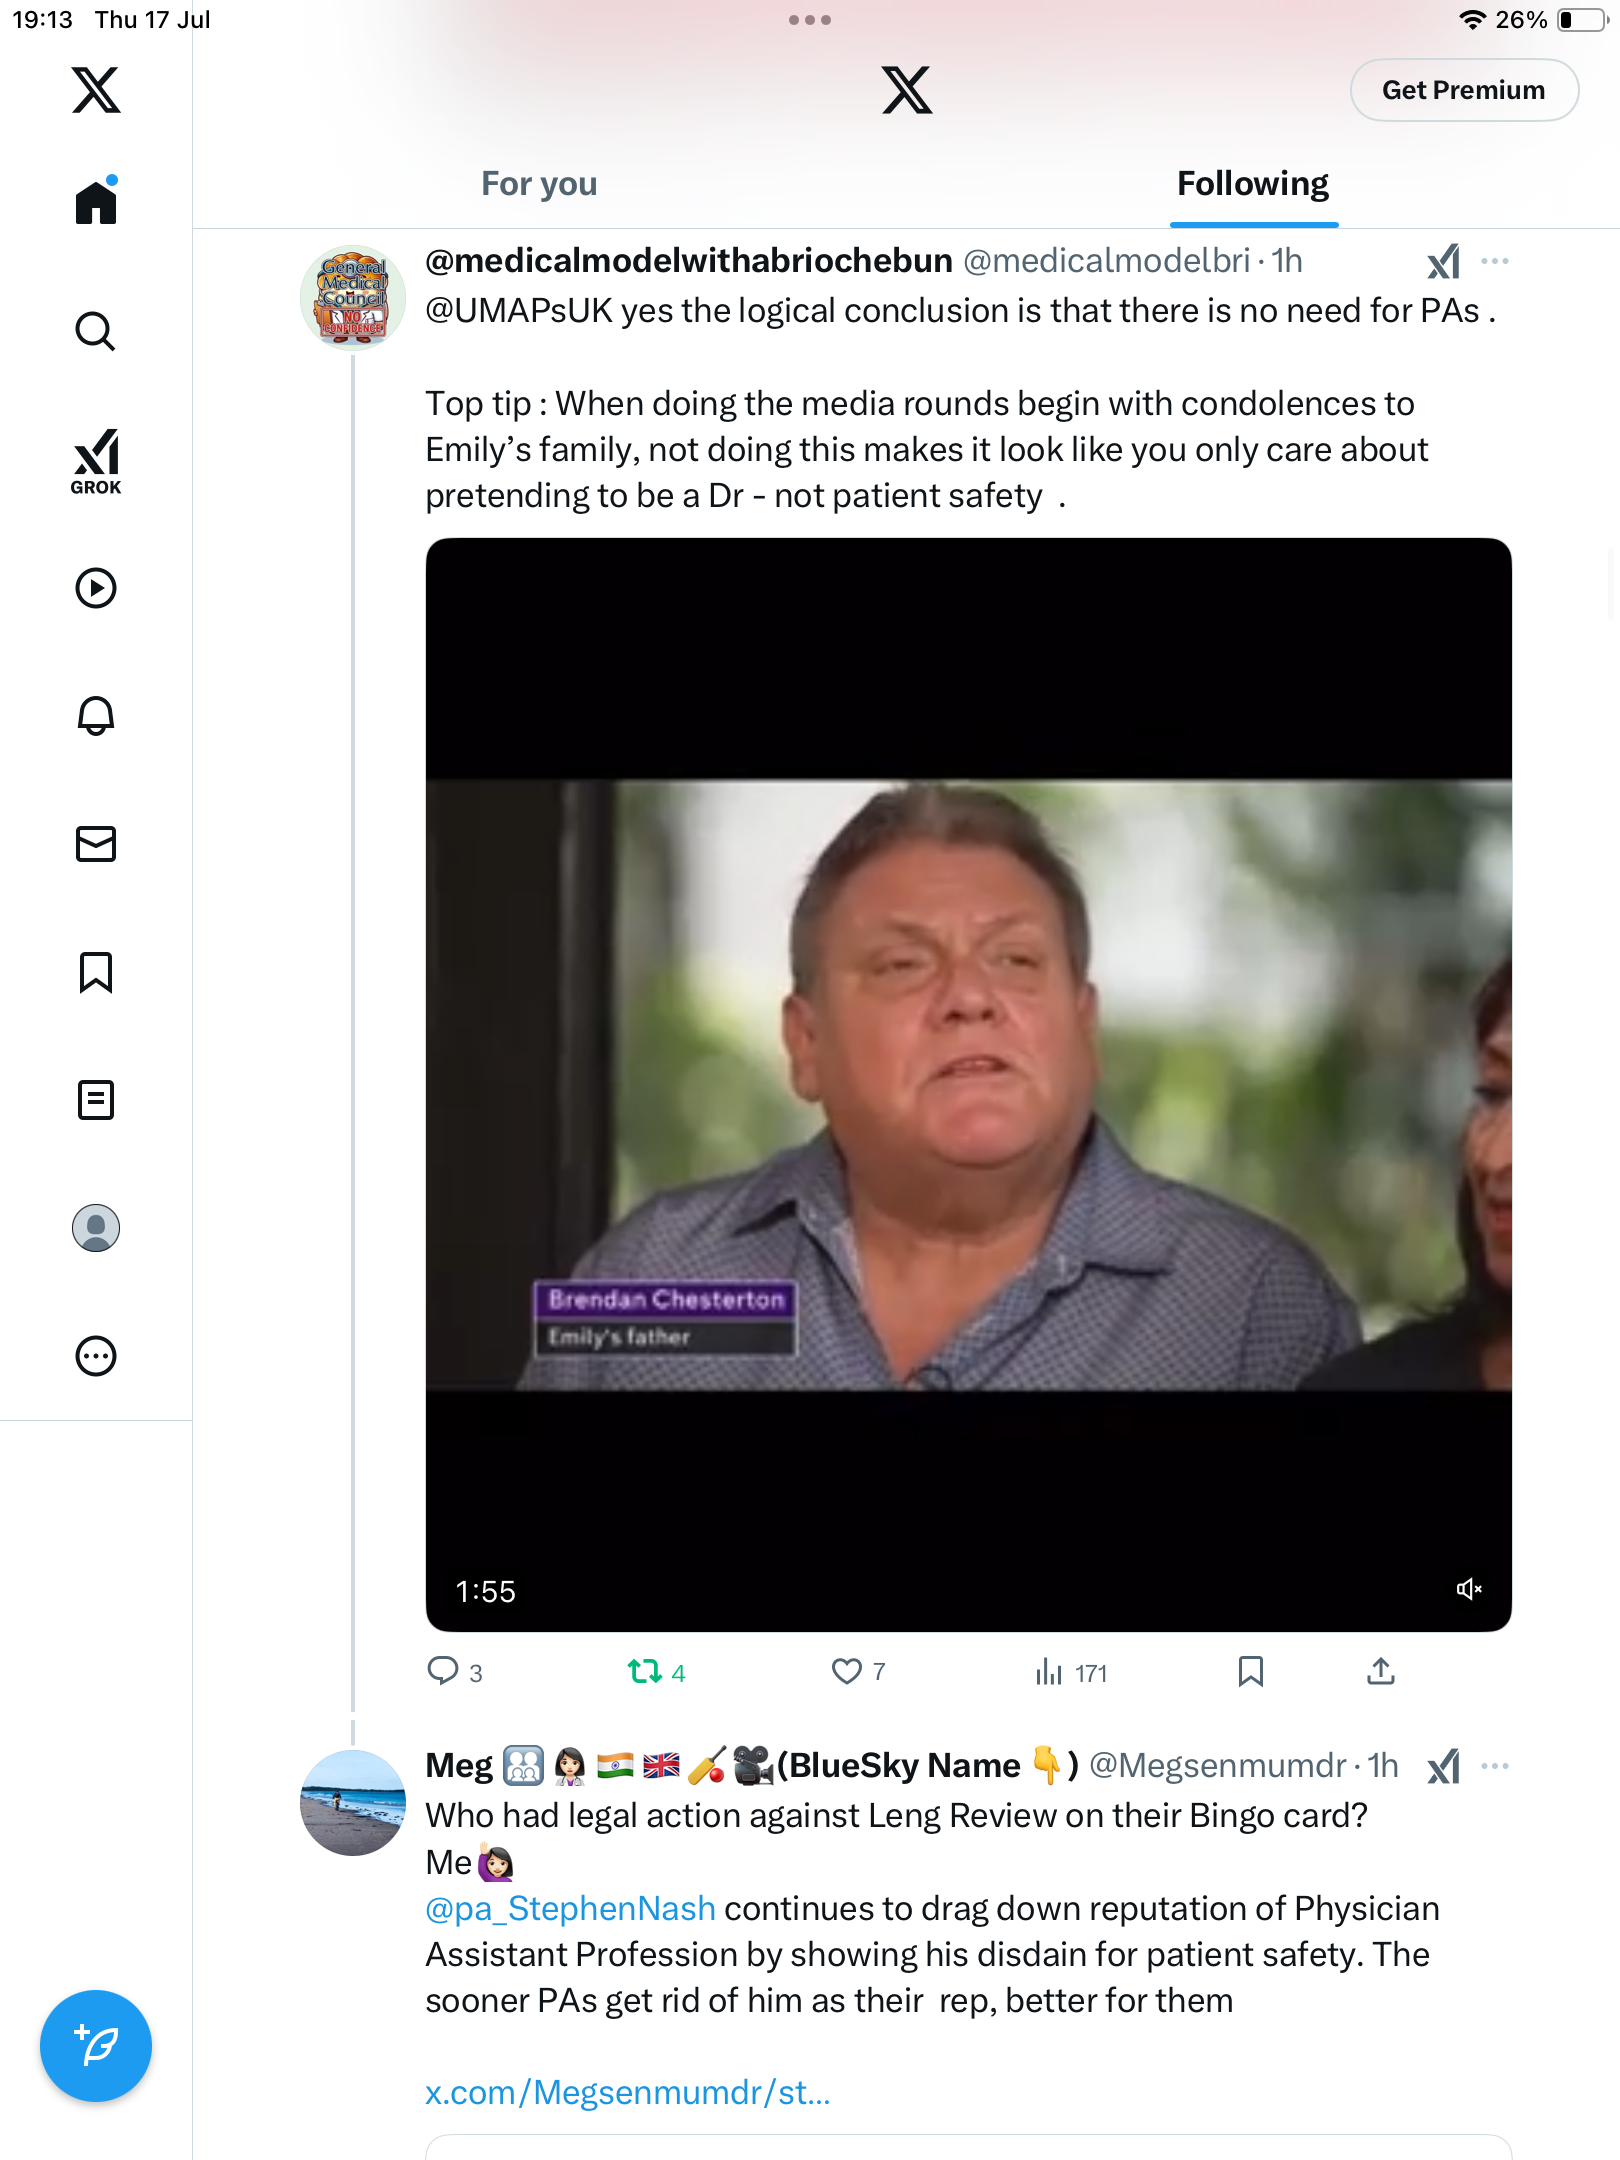Click the Get Premium button
1620x2160 pixels.
(1464, 90)
